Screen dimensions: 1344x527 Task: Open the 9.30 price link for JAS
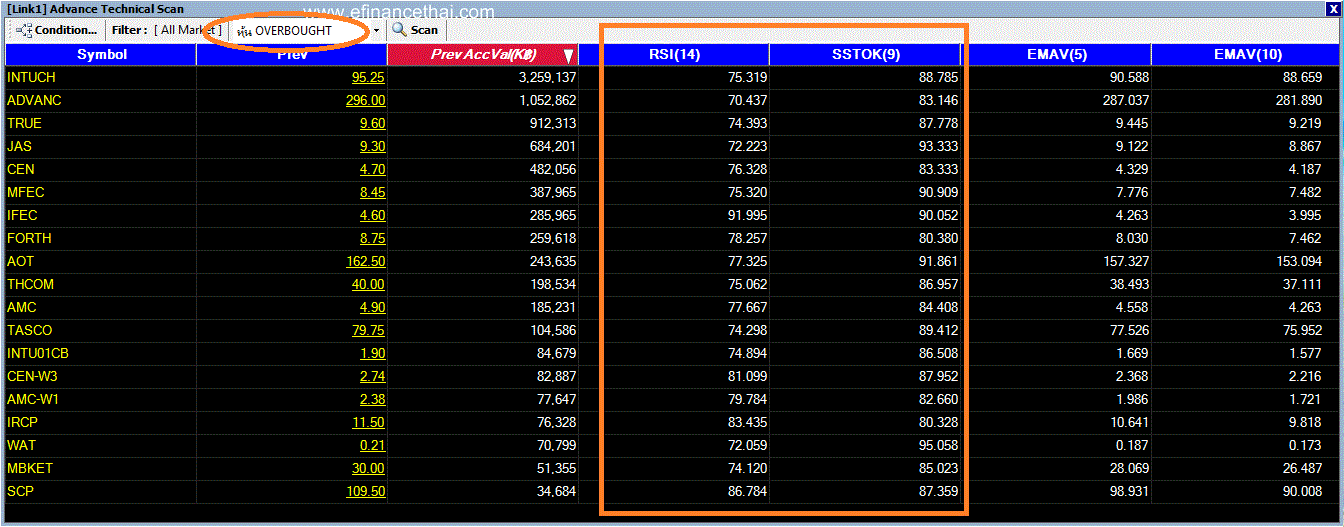(x=372, y=146)
